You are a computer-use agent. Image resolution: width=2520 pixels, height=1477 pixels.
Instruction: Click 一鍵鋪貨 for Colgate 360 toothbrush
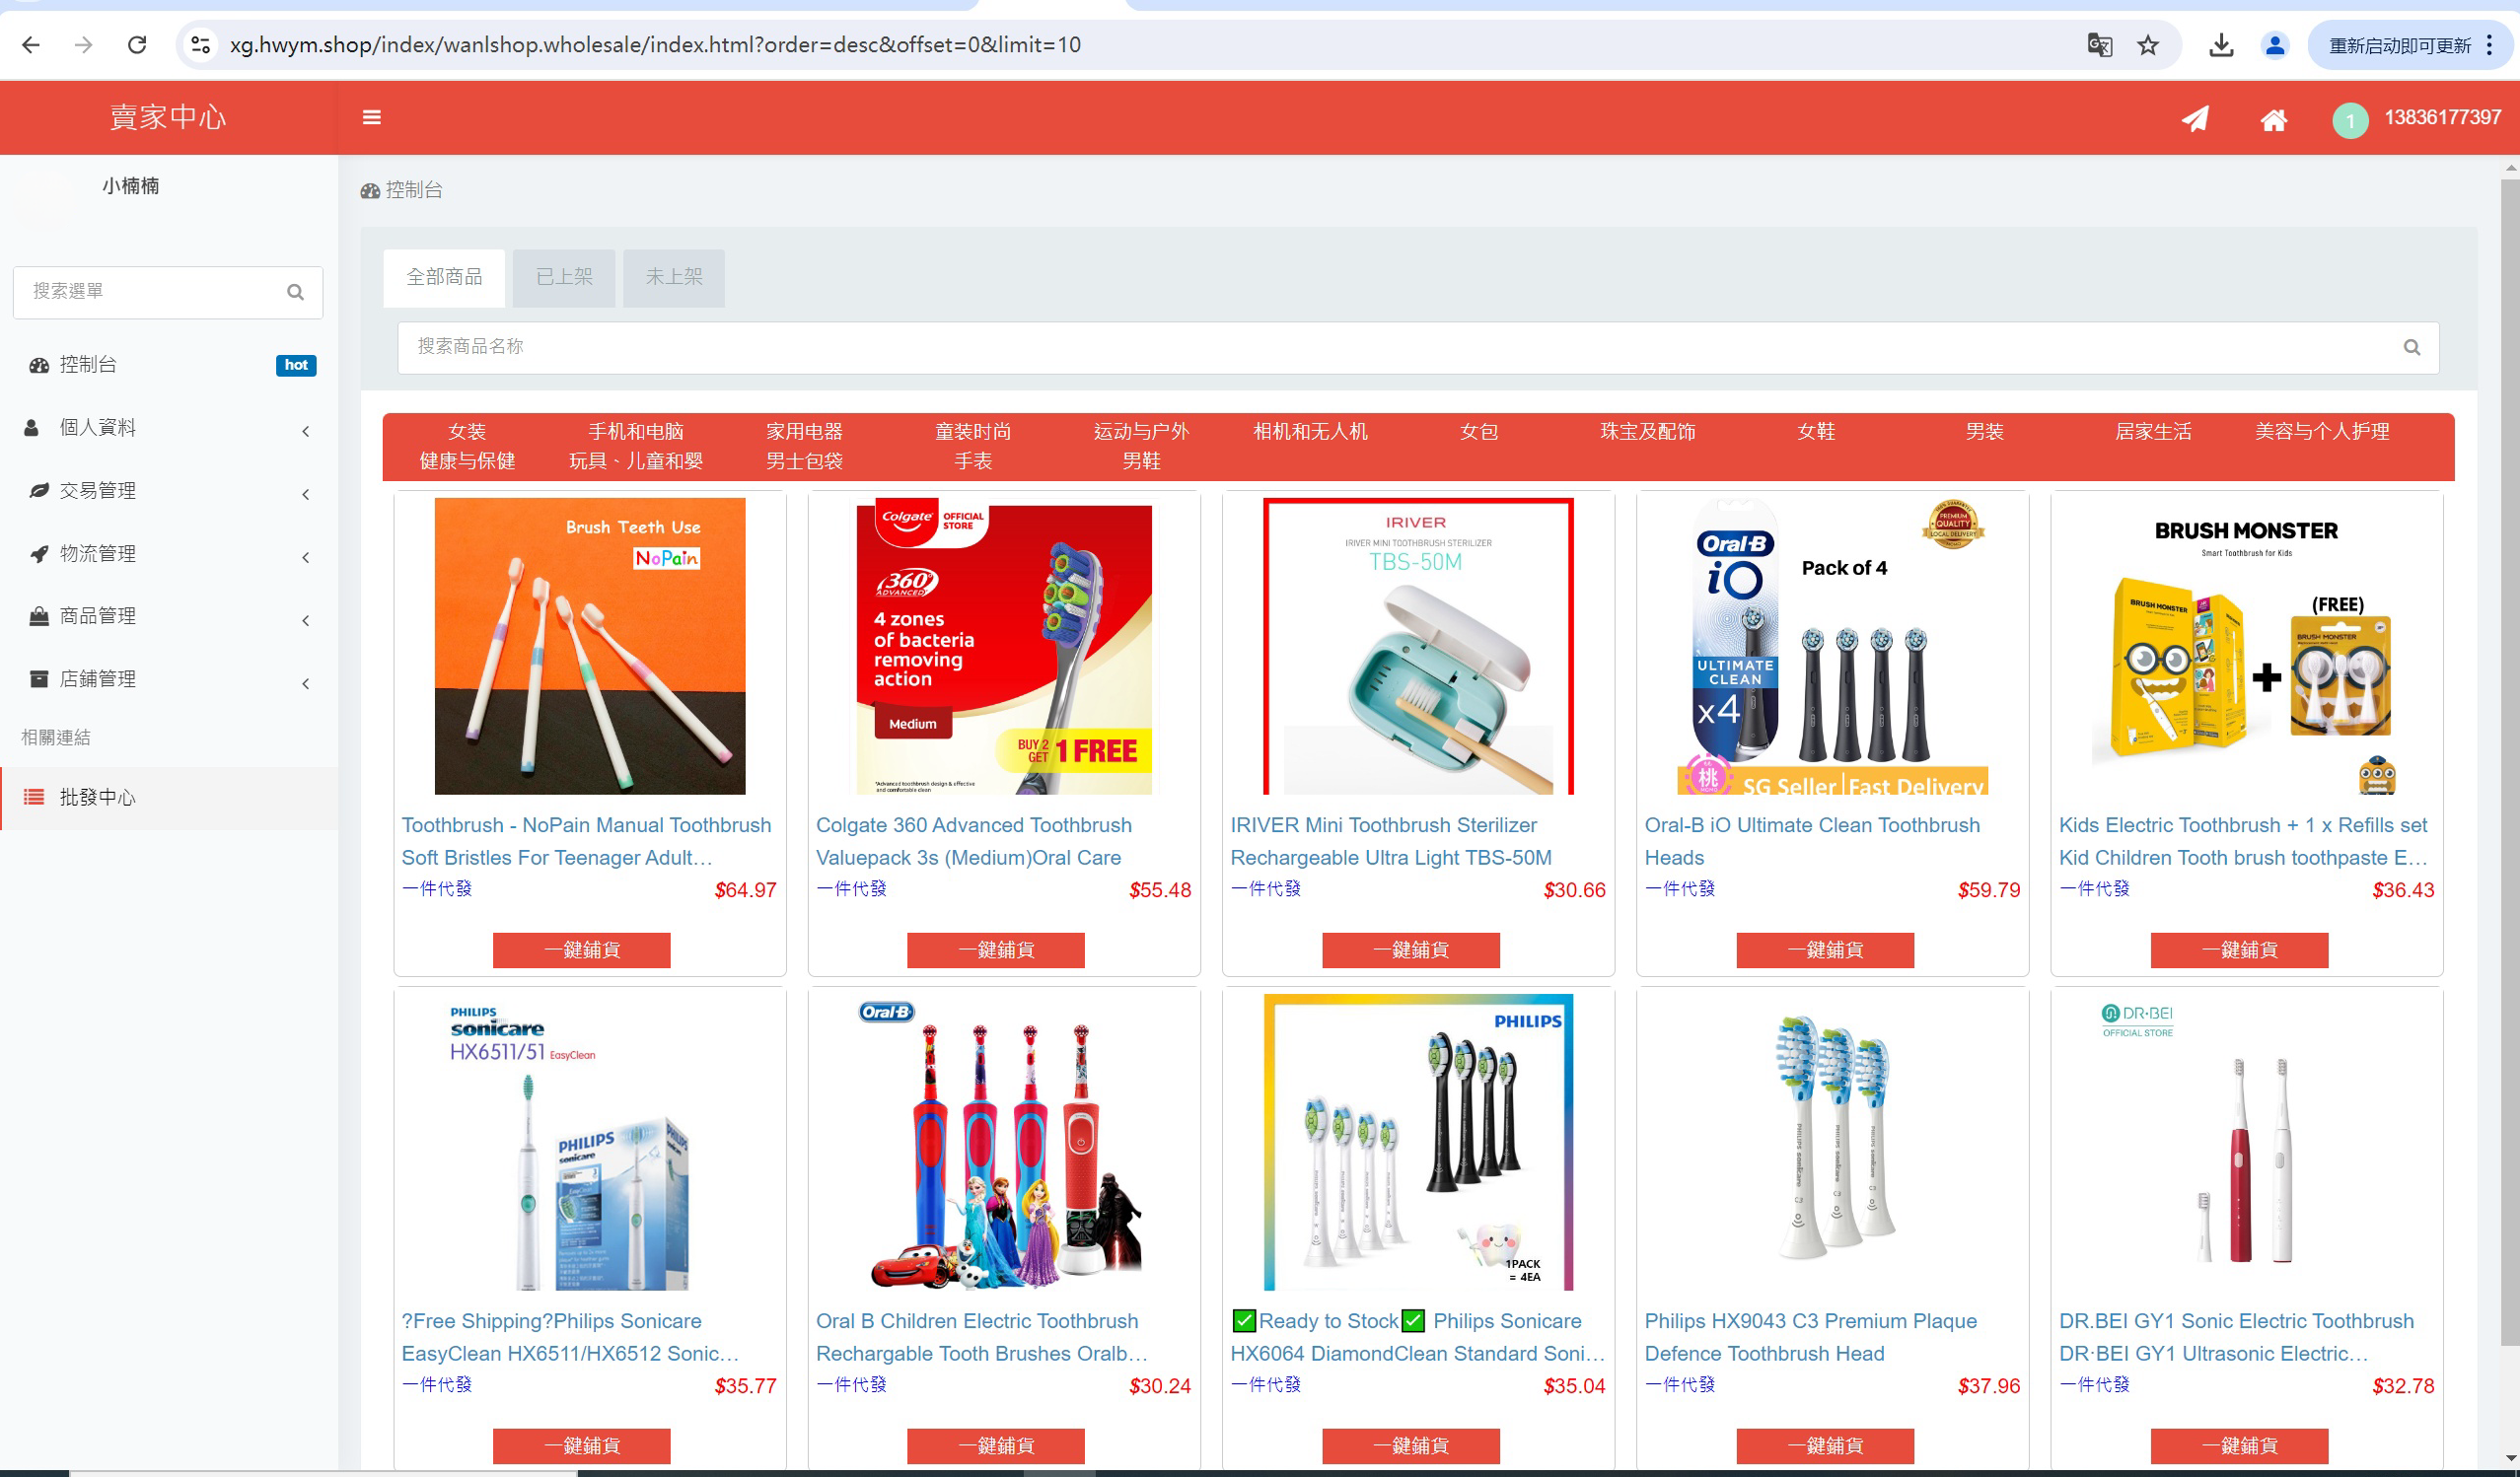(995, 950)
